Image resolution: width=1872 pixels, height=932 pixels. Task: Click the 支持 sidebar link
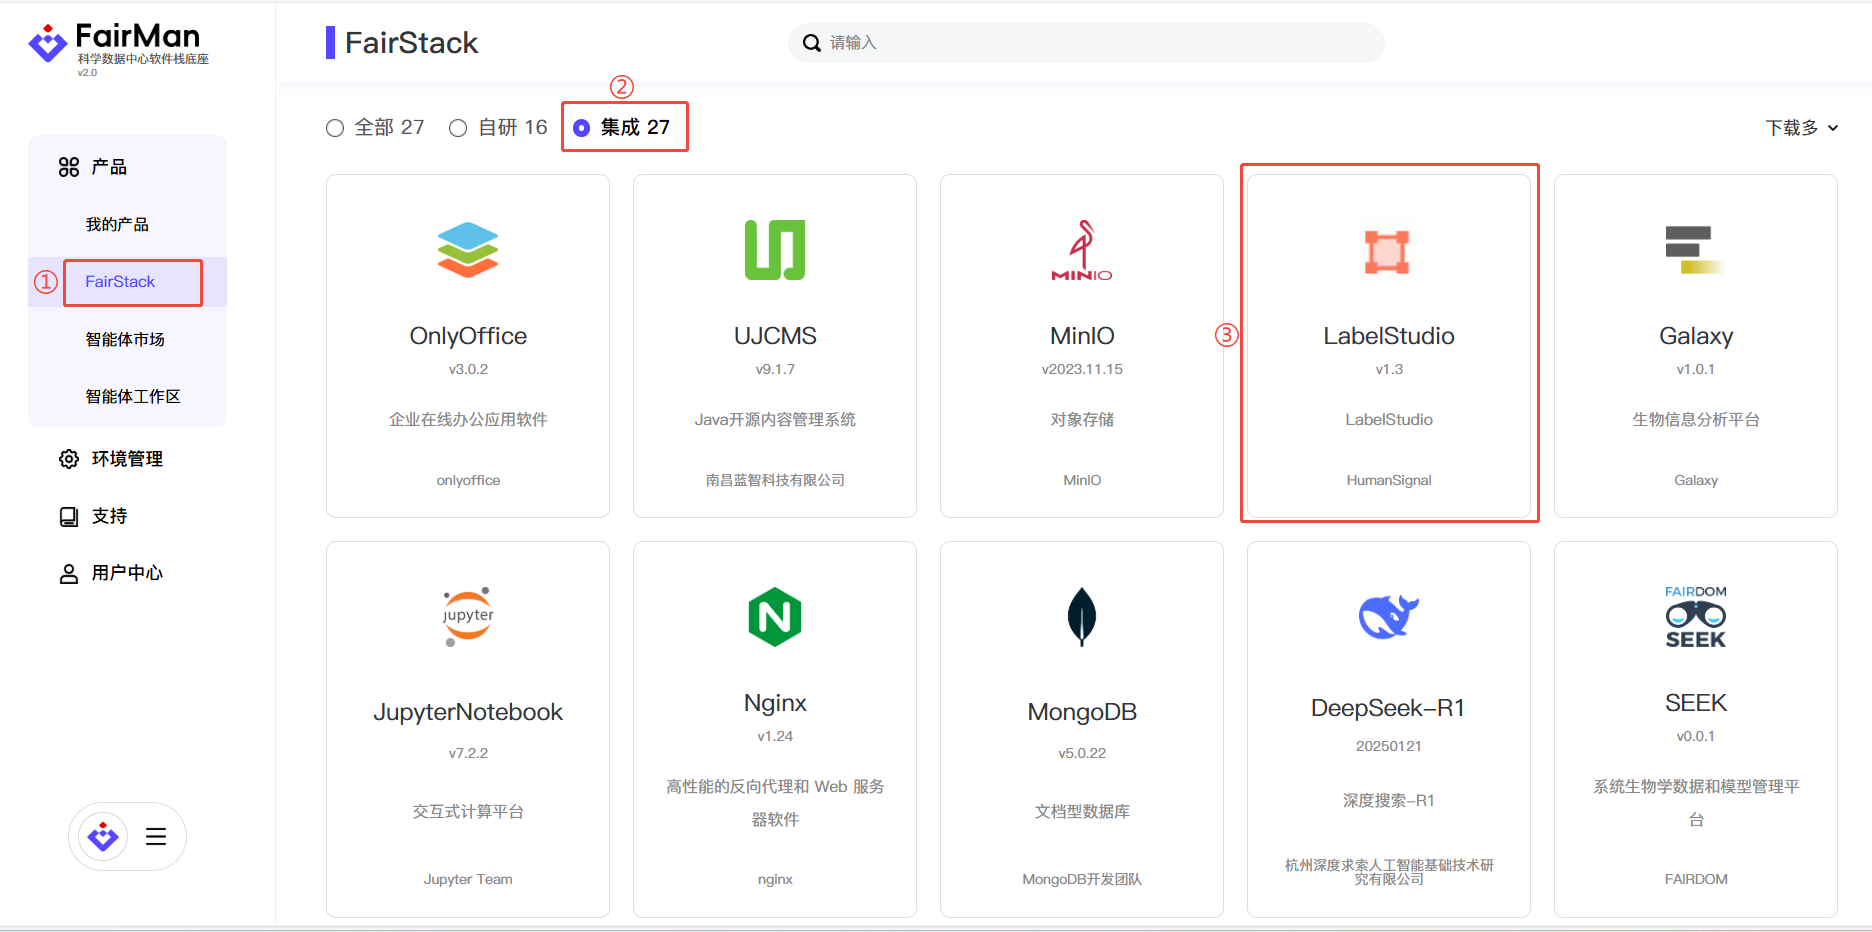point(109,516)
